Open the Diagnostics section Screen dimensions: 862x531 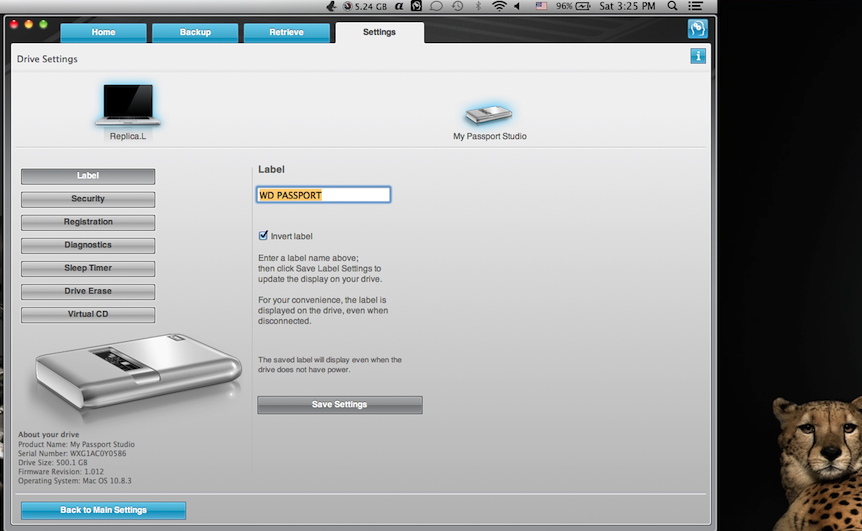point(88,245)
